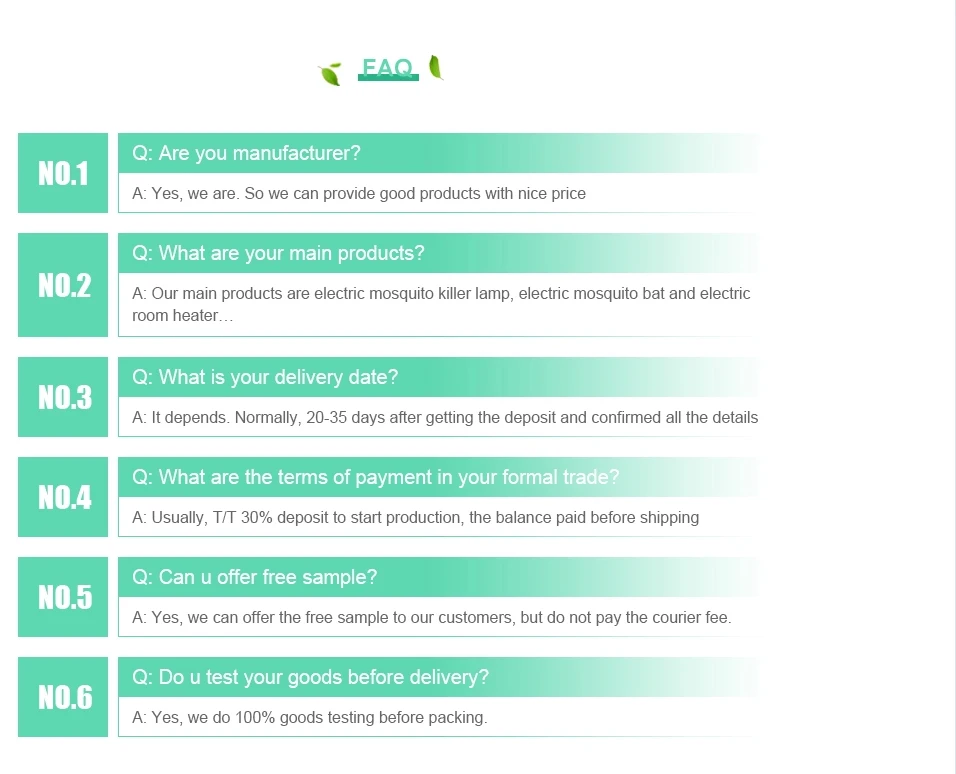Choose the NO.5 number badge
Viewport: 956px width, 774px height.
63,597
